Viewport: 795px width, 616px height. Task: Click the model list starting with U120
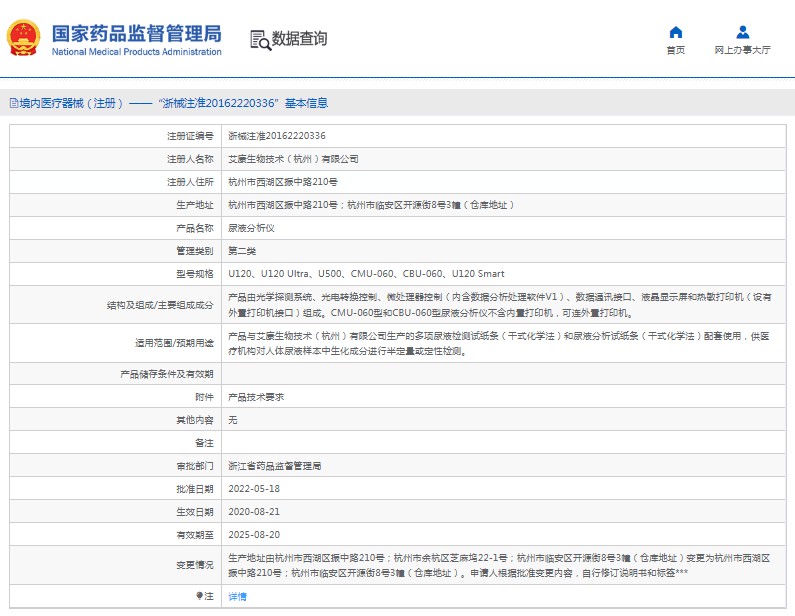[x=366, y=274]
